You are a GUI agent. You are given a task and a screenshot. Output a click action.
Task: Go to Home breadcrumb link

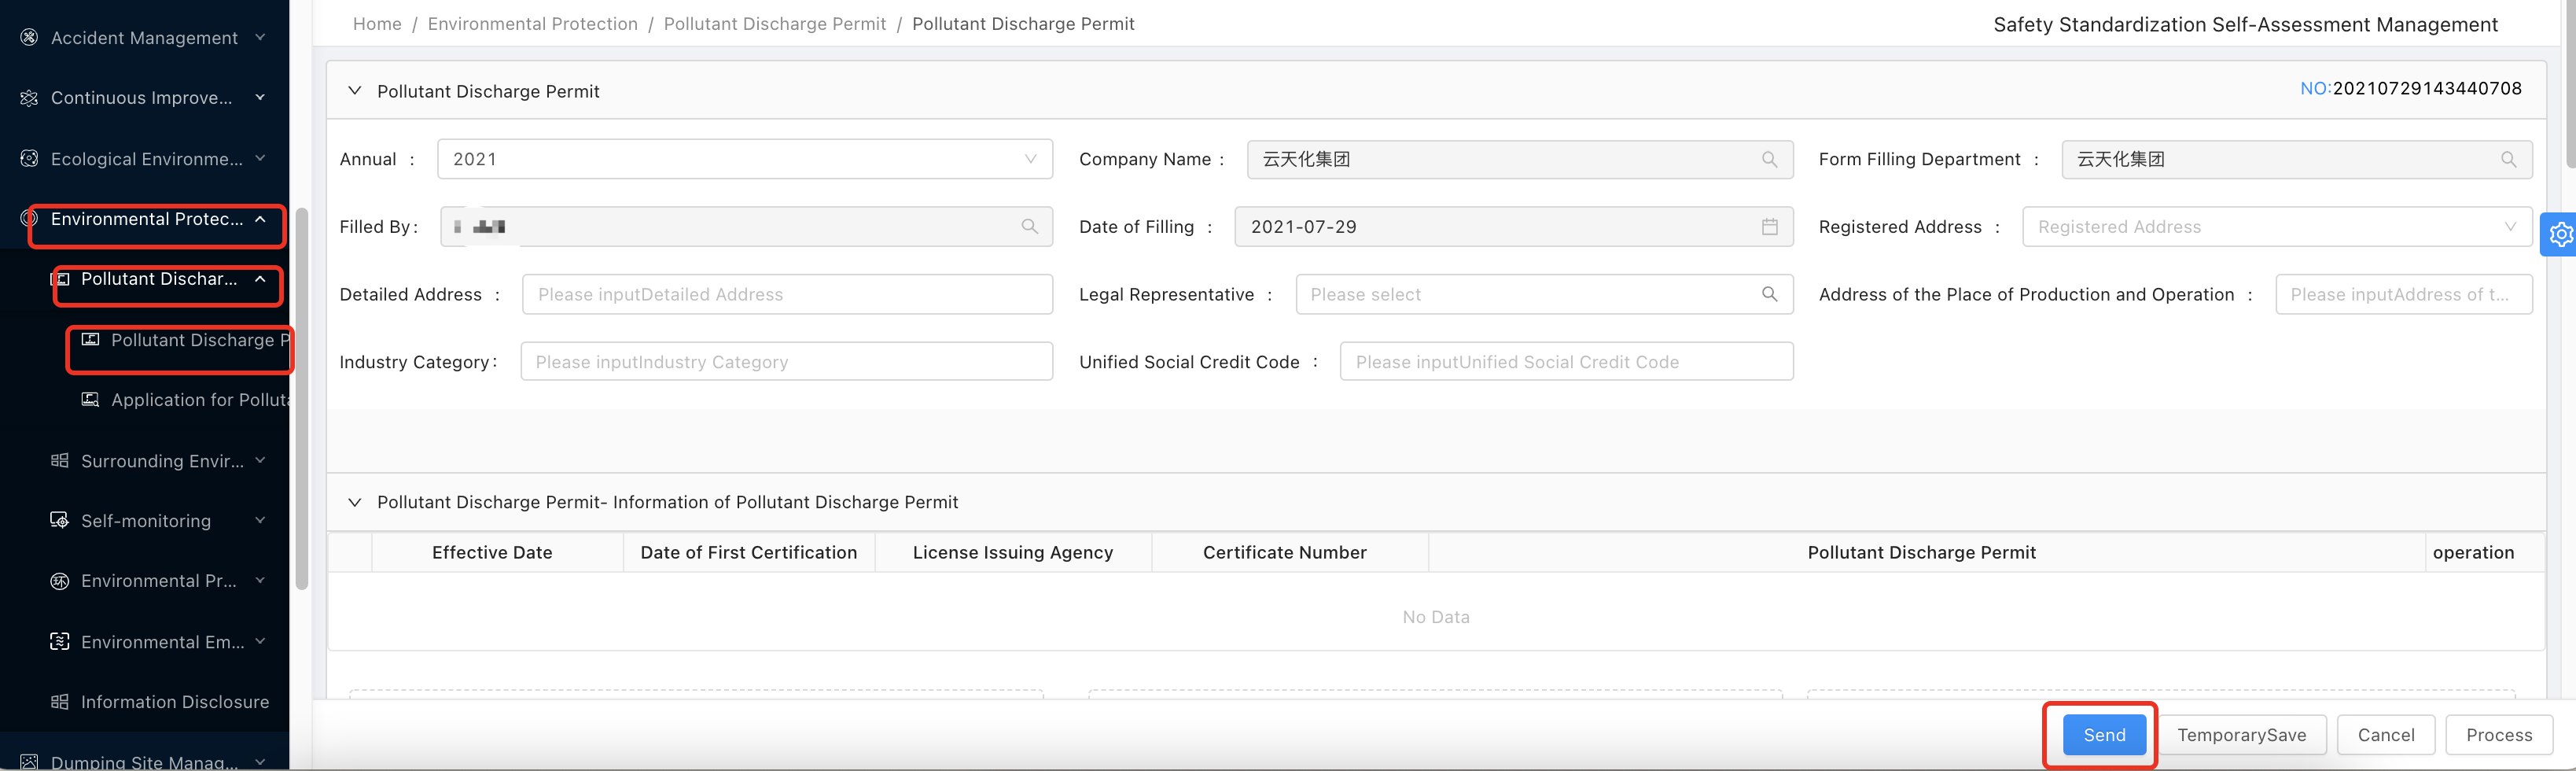(x=377, y=24)
